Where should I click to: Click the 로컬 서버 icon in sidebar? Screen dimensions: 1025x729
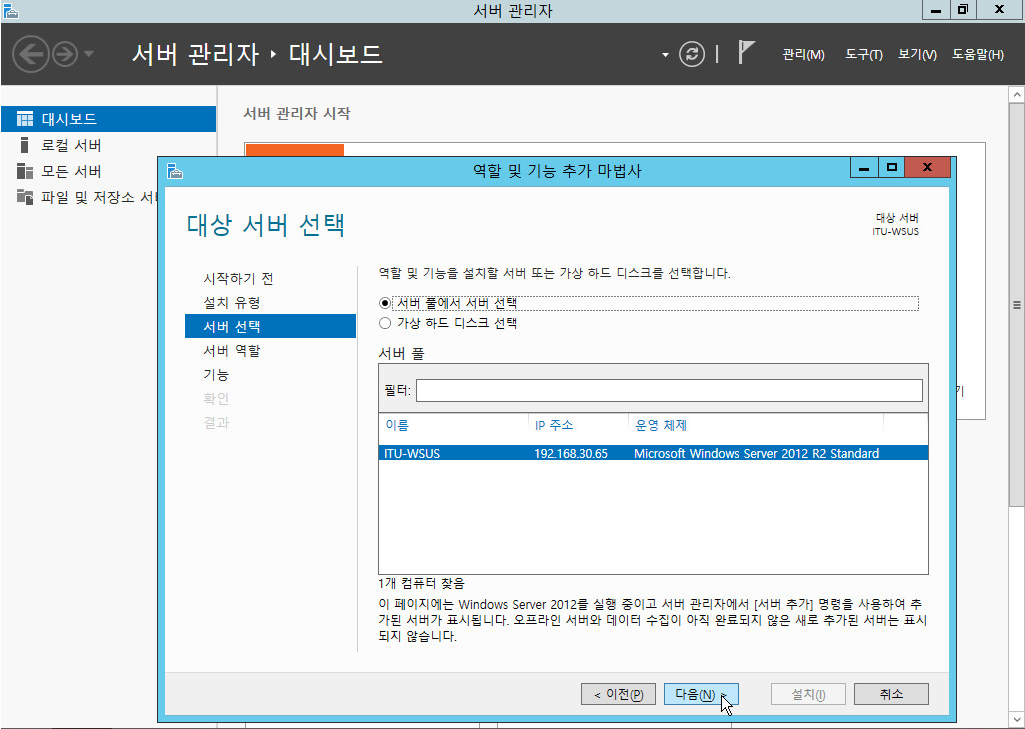click(25, 145)
